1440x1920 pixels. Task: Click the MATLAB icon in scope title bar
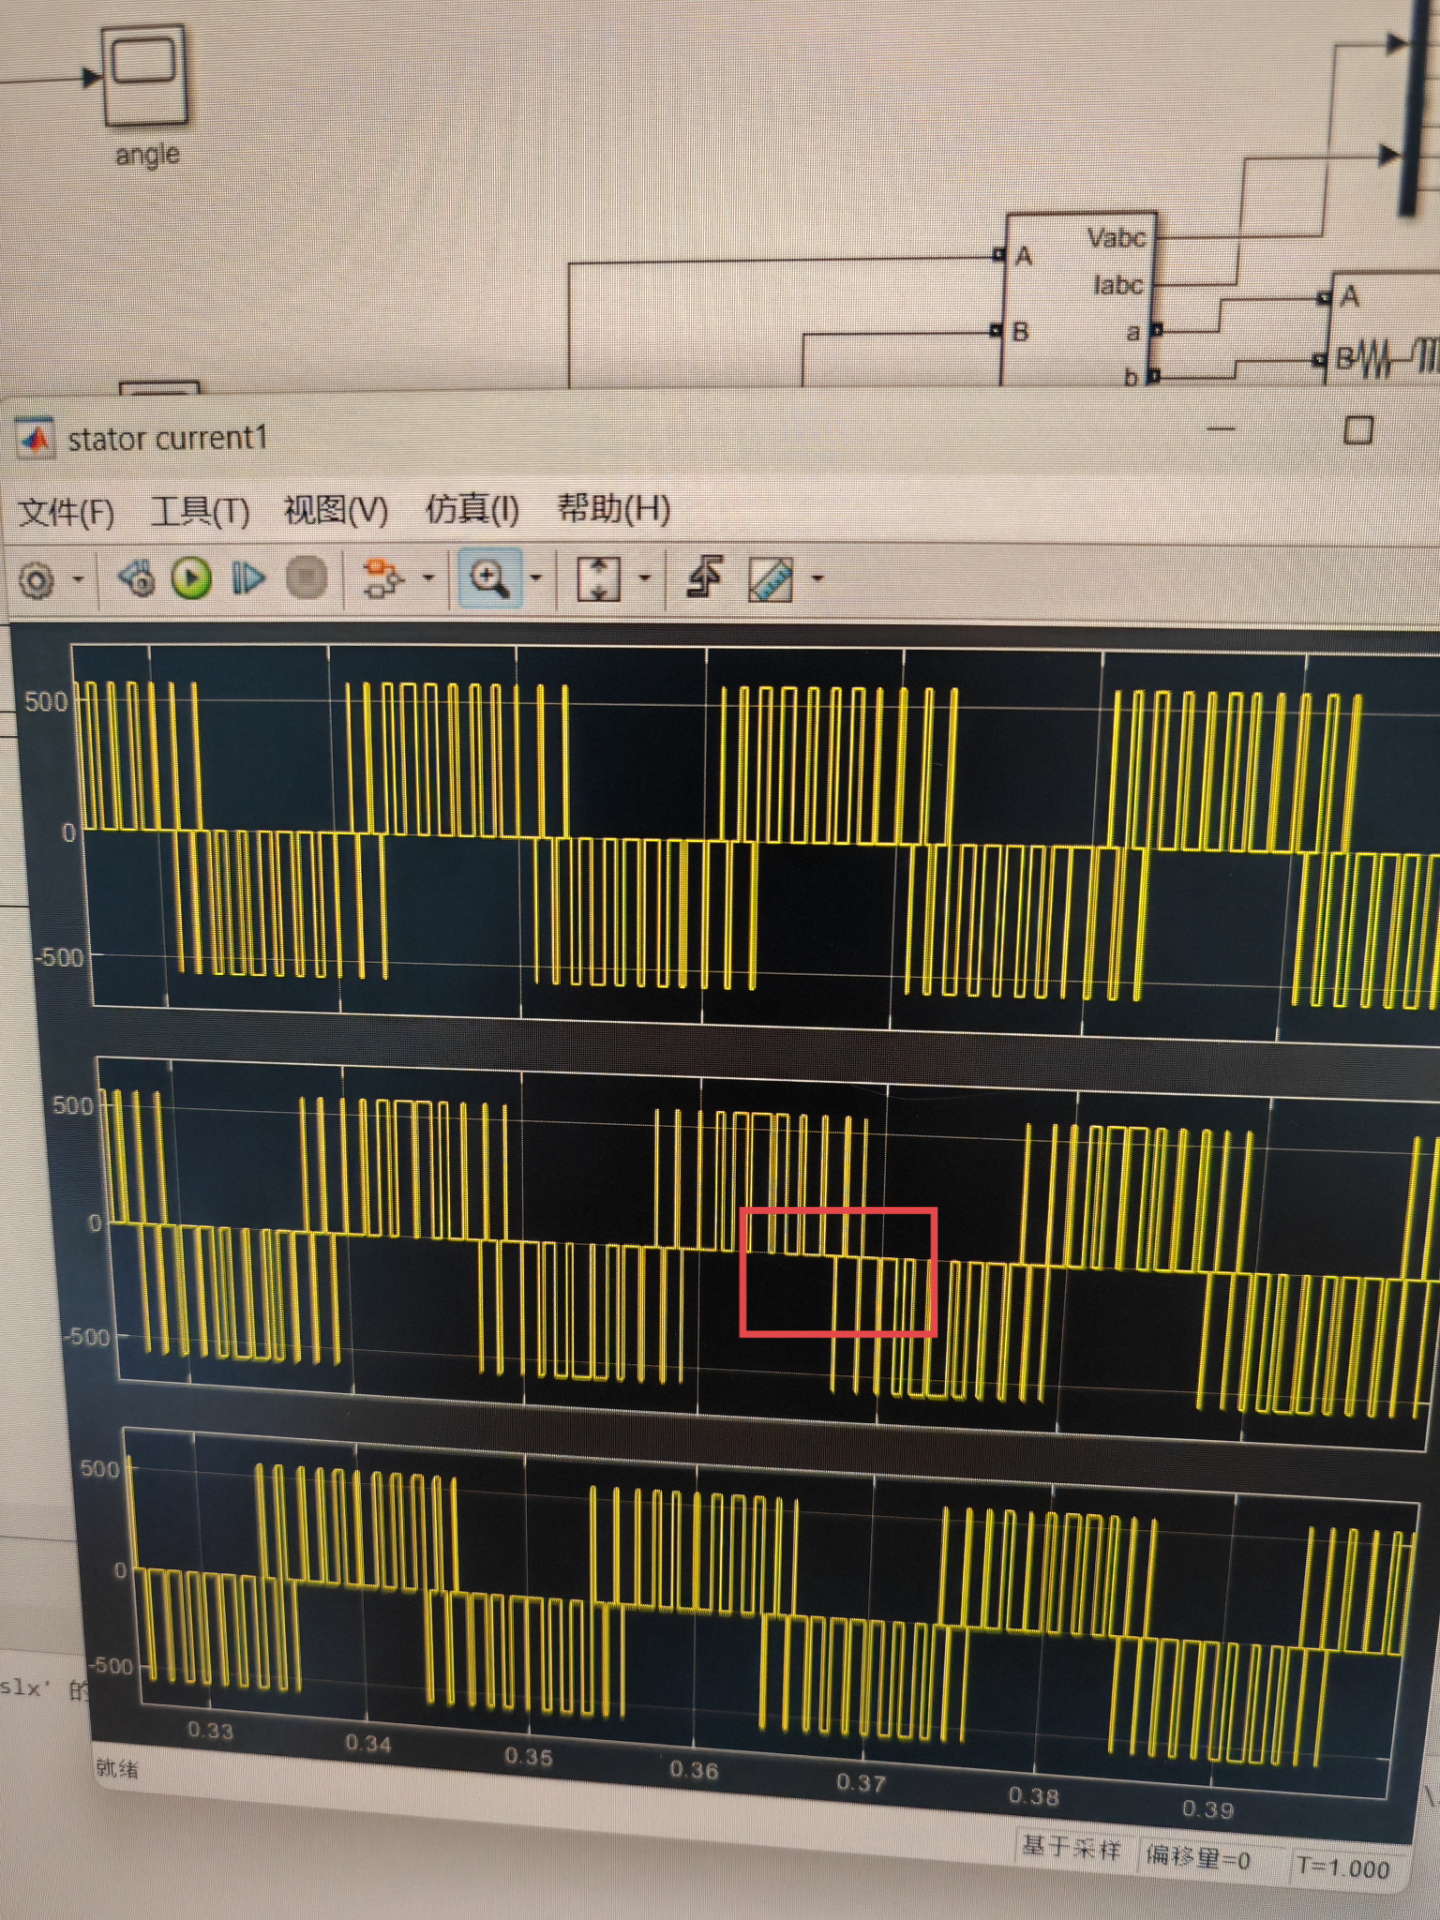(37, 439)
